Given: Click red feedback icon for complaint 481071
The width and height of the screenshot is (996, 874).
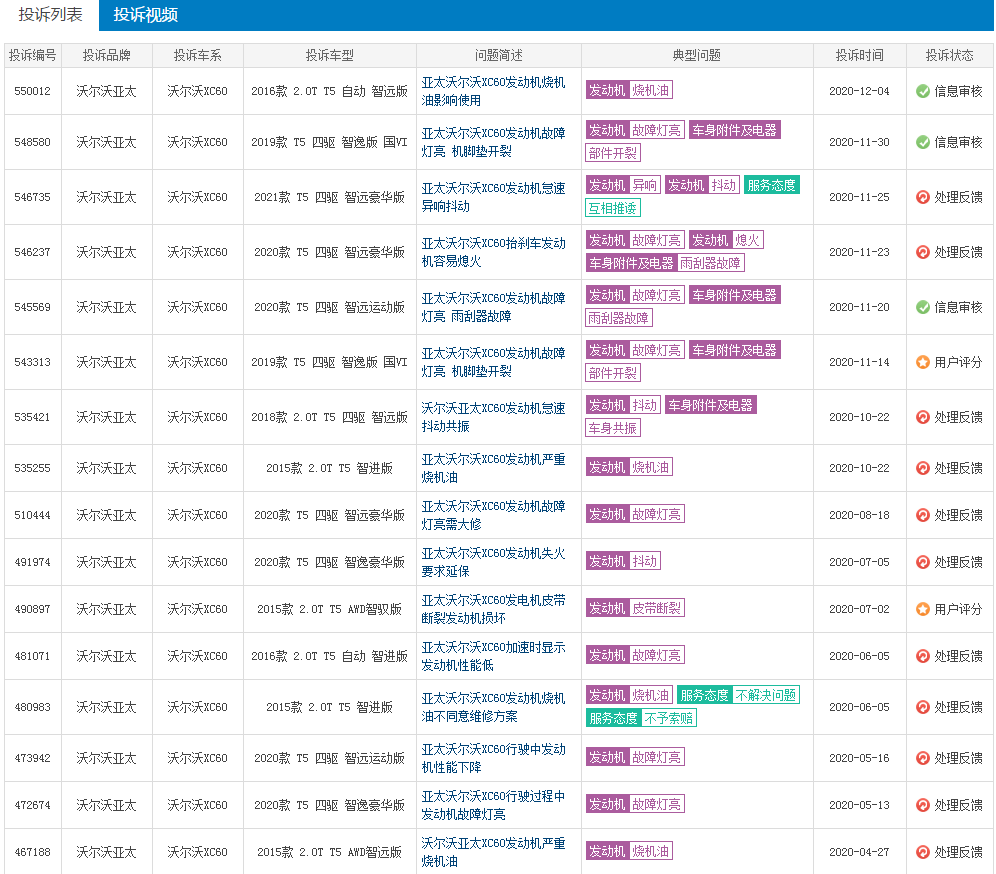Looking at the screenshot, I should coord(923,656).
